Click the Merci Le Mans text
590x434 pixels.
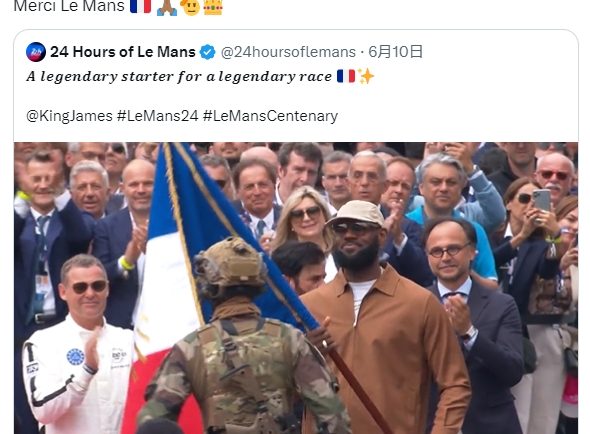(69, 6)
